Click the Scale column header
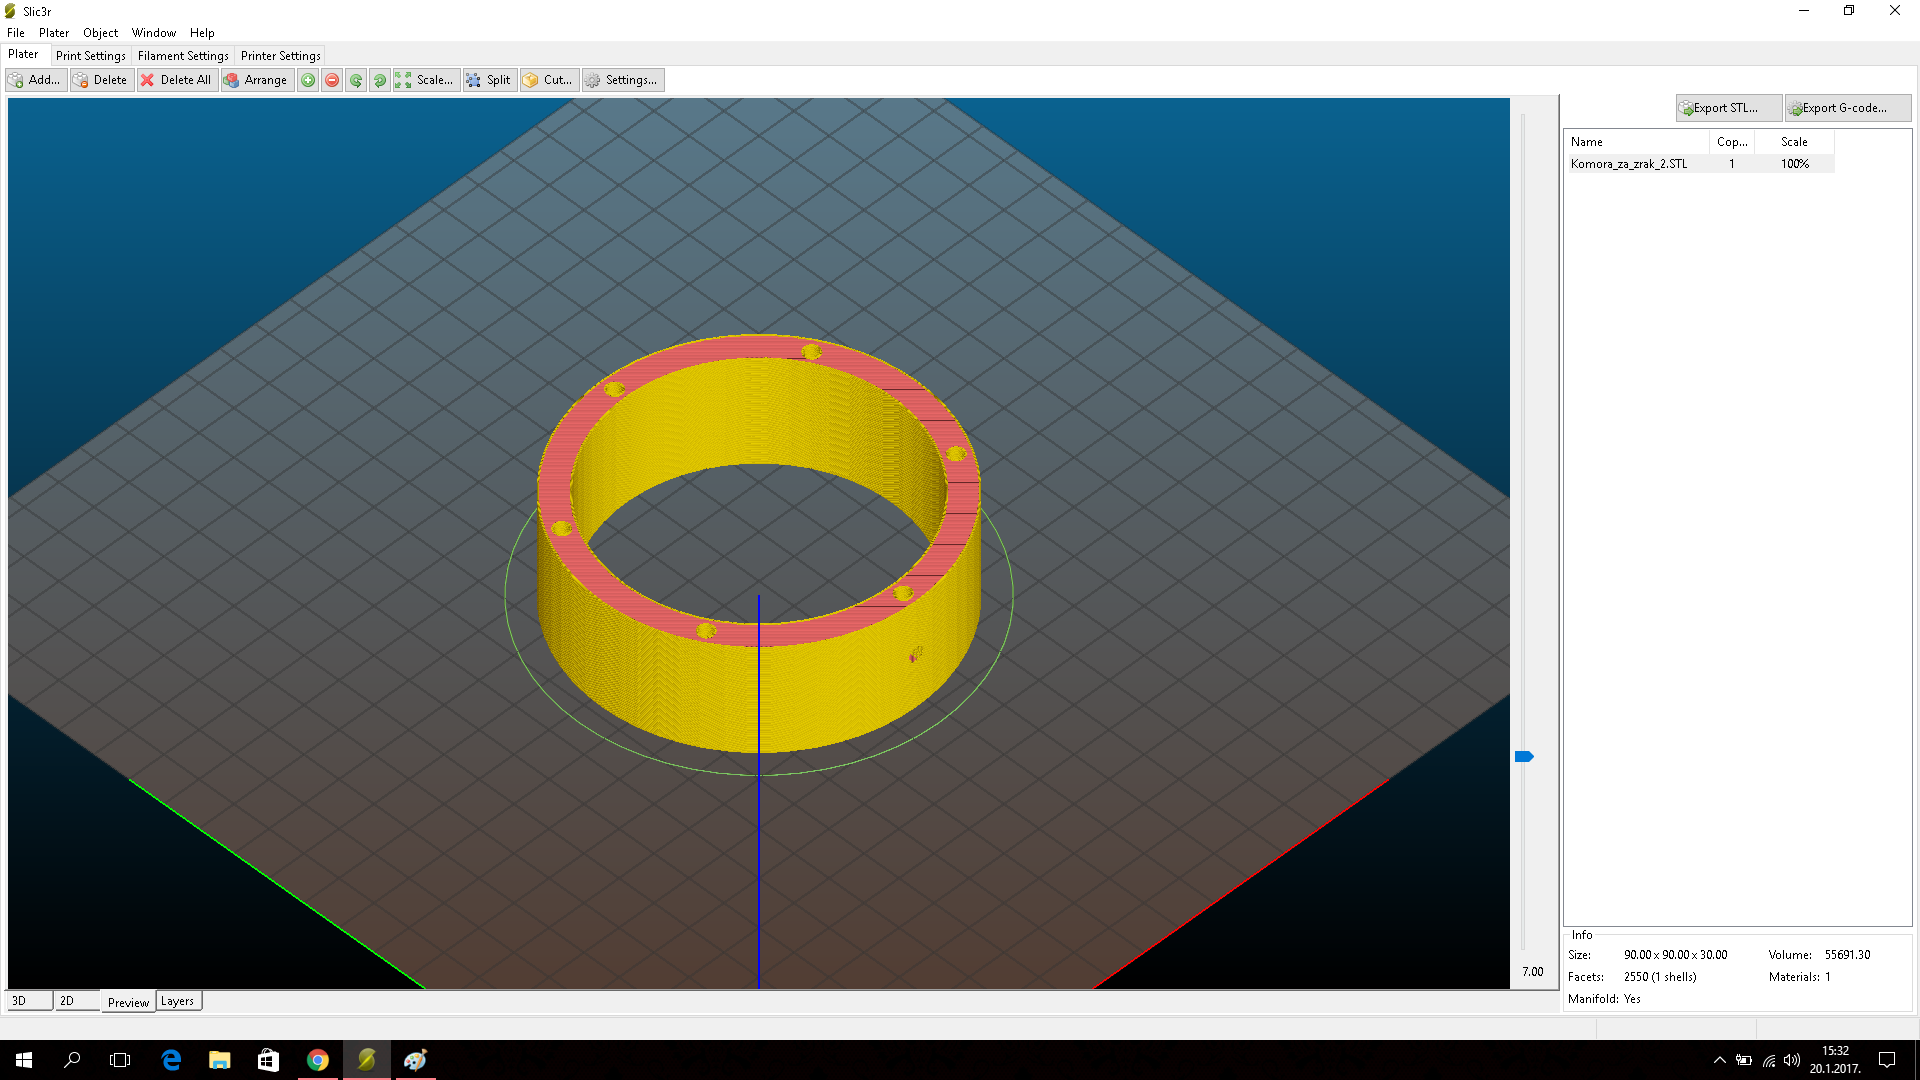This screenshot has width=1920, height=1080. [1794, 142]
